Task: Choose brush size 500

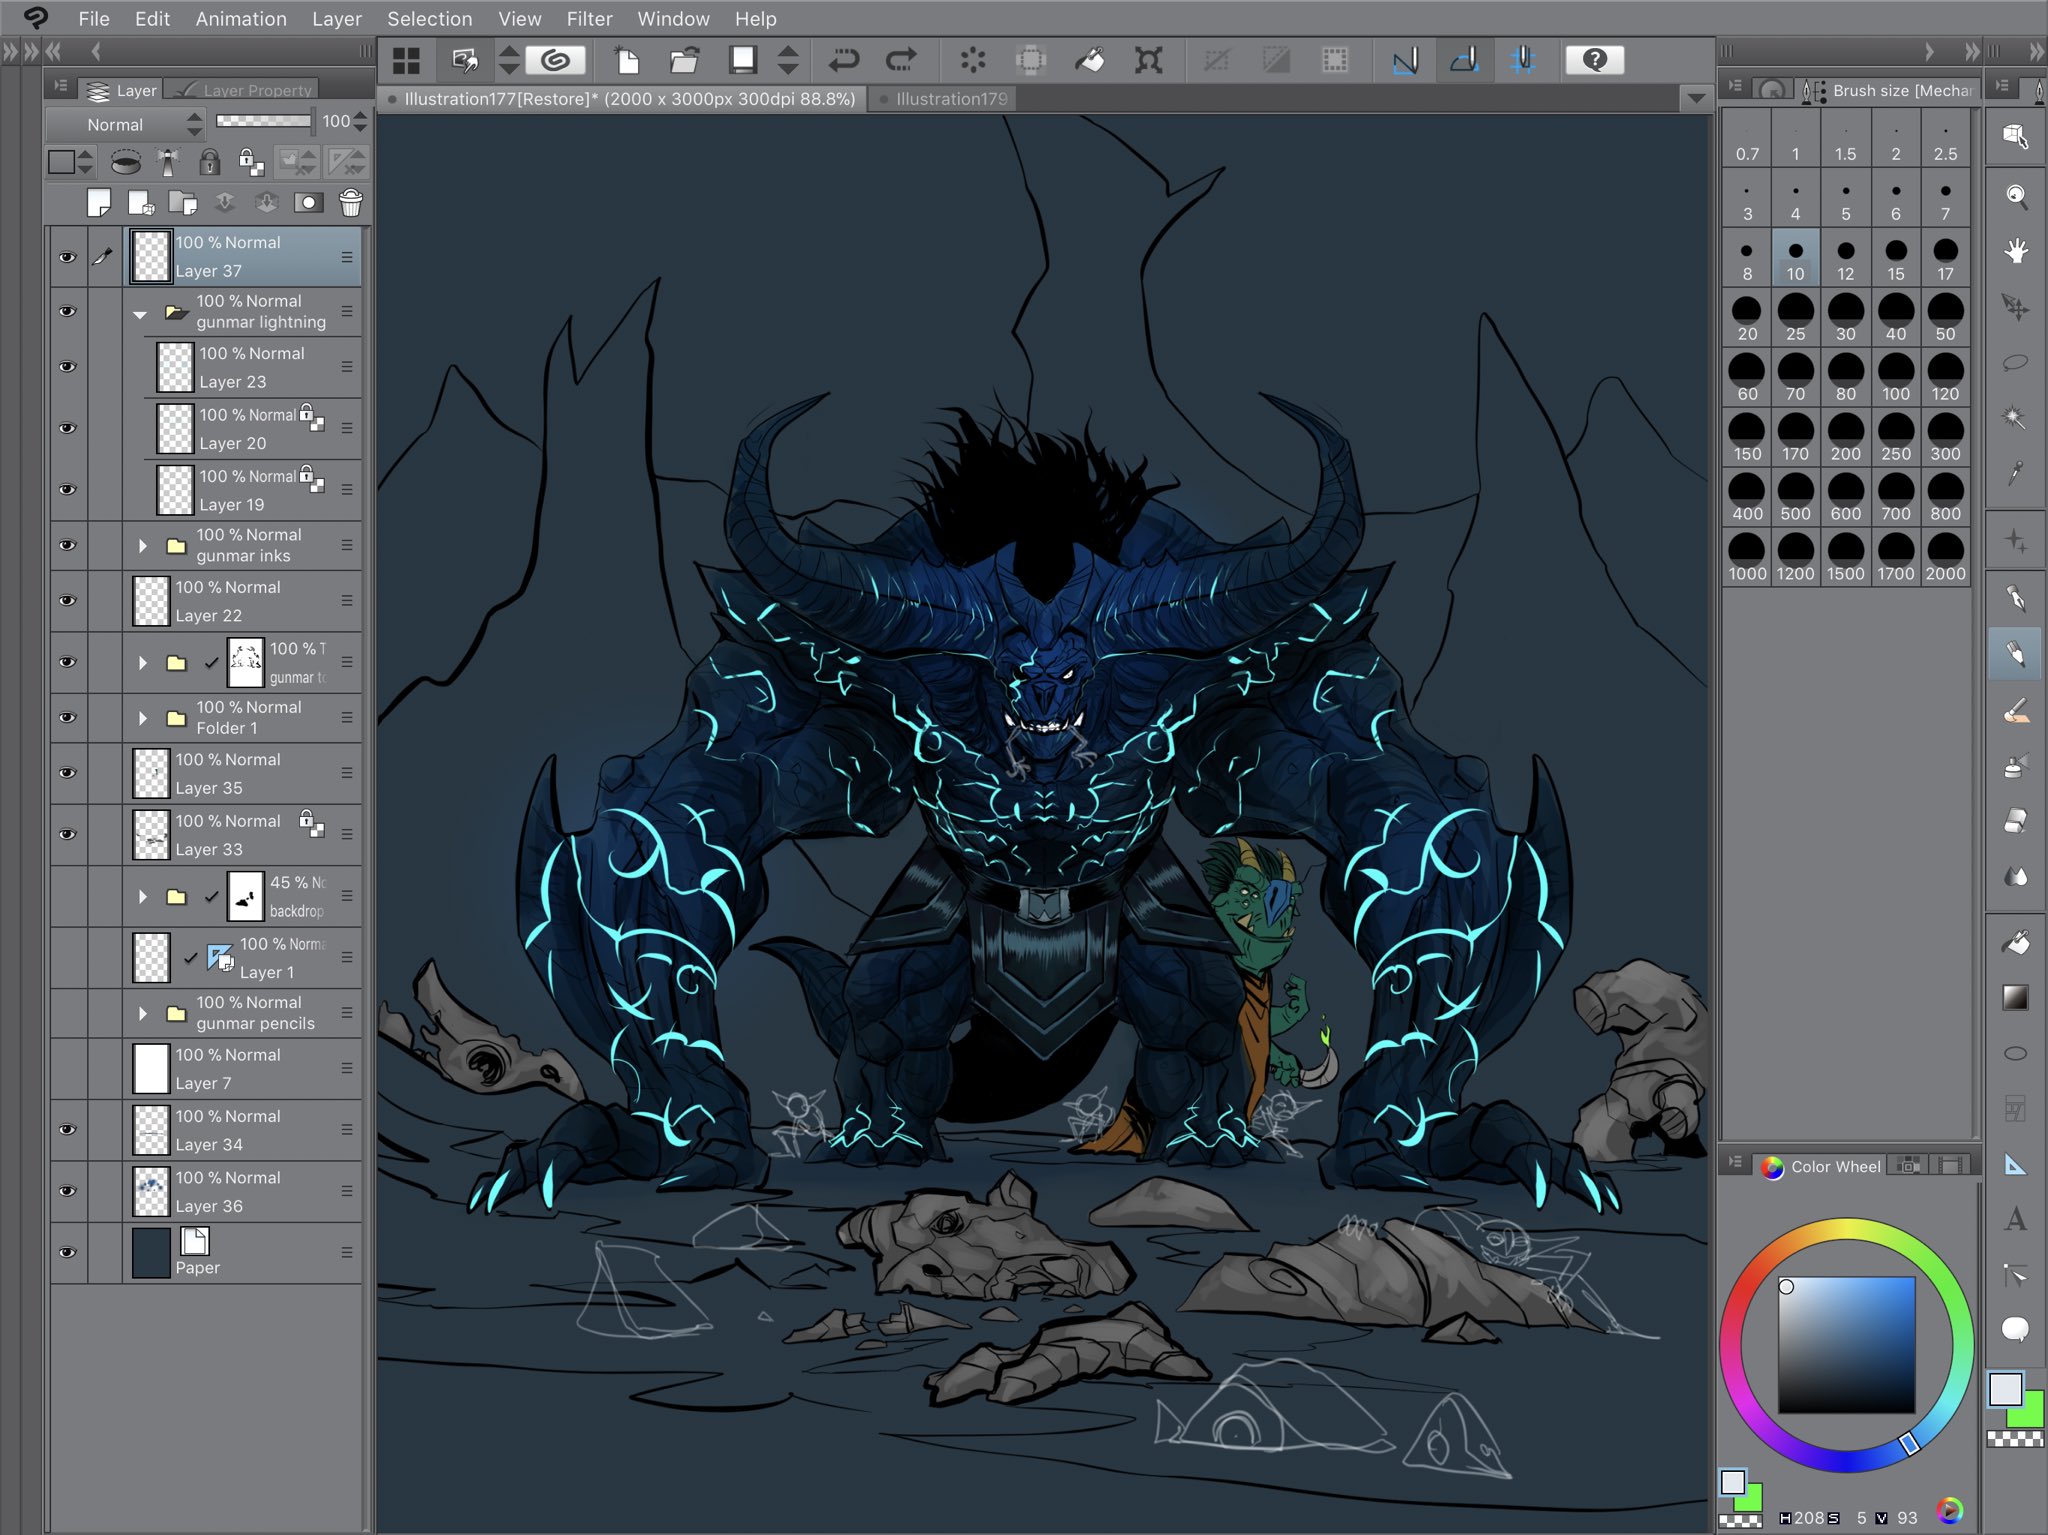Action: coord(1796,499)
